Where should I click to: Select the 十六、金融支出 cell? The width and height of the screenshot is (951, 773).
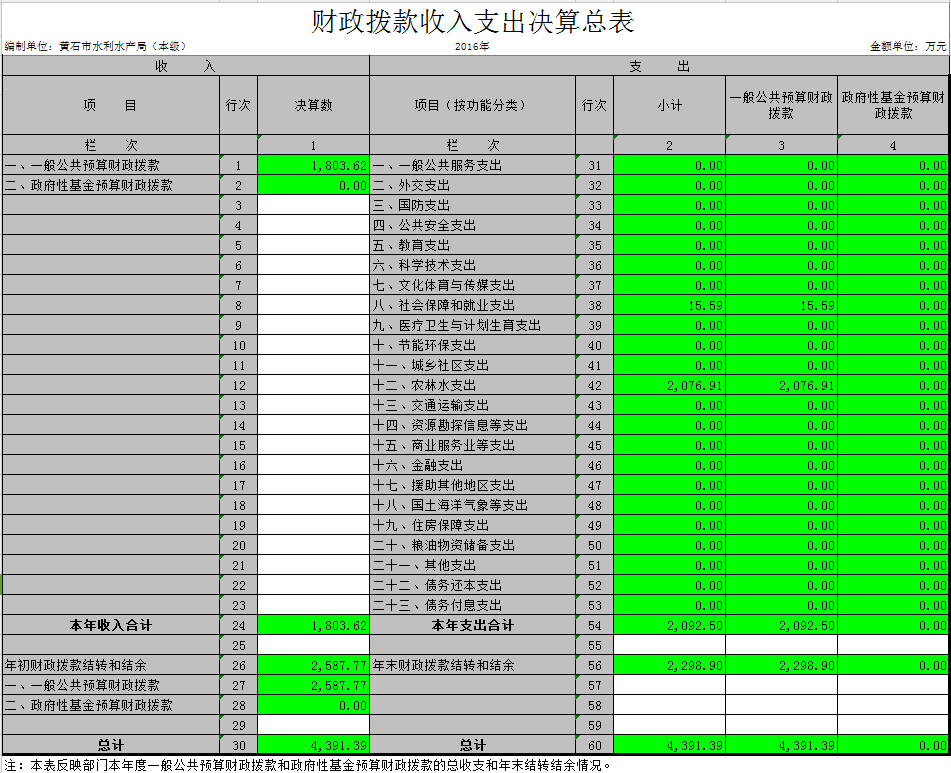coord(472,466)
